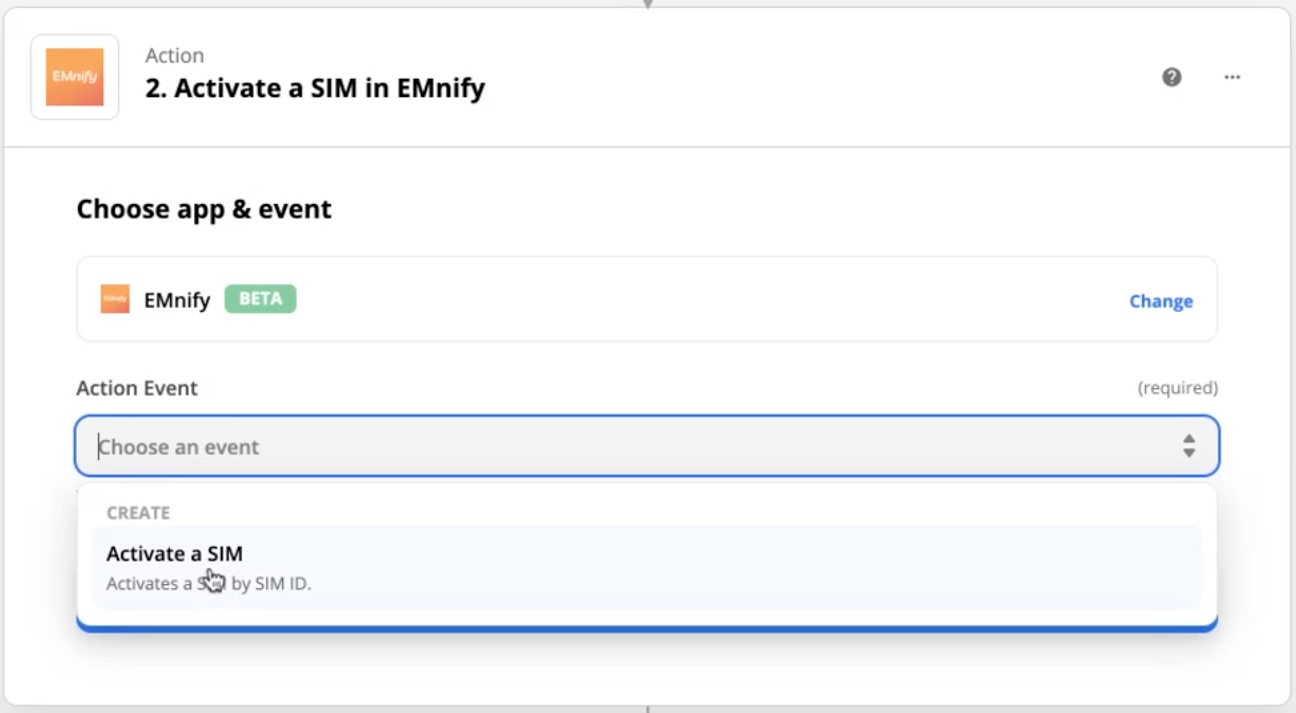Select the required label near Action Event

click(x=1178, y=388)
